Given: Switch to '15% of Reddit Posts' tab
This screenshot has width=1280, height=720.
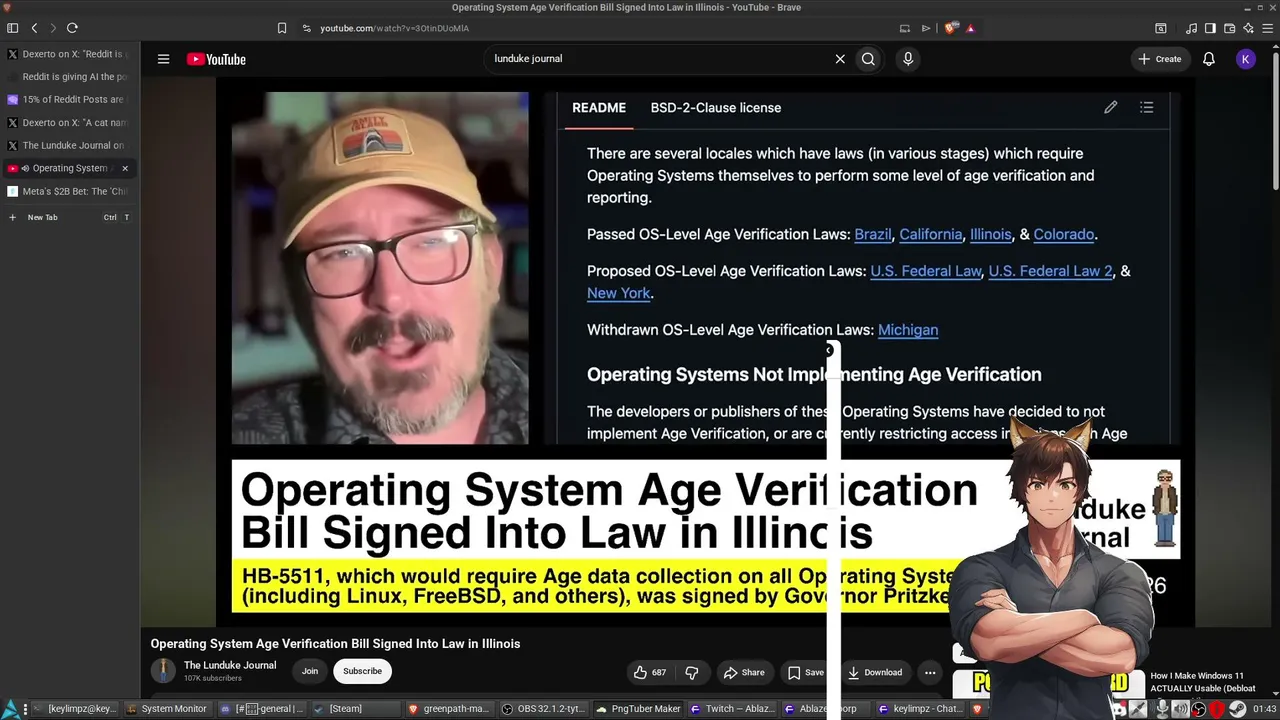Looking at the screenshot, I should click(x=68, y=100).
